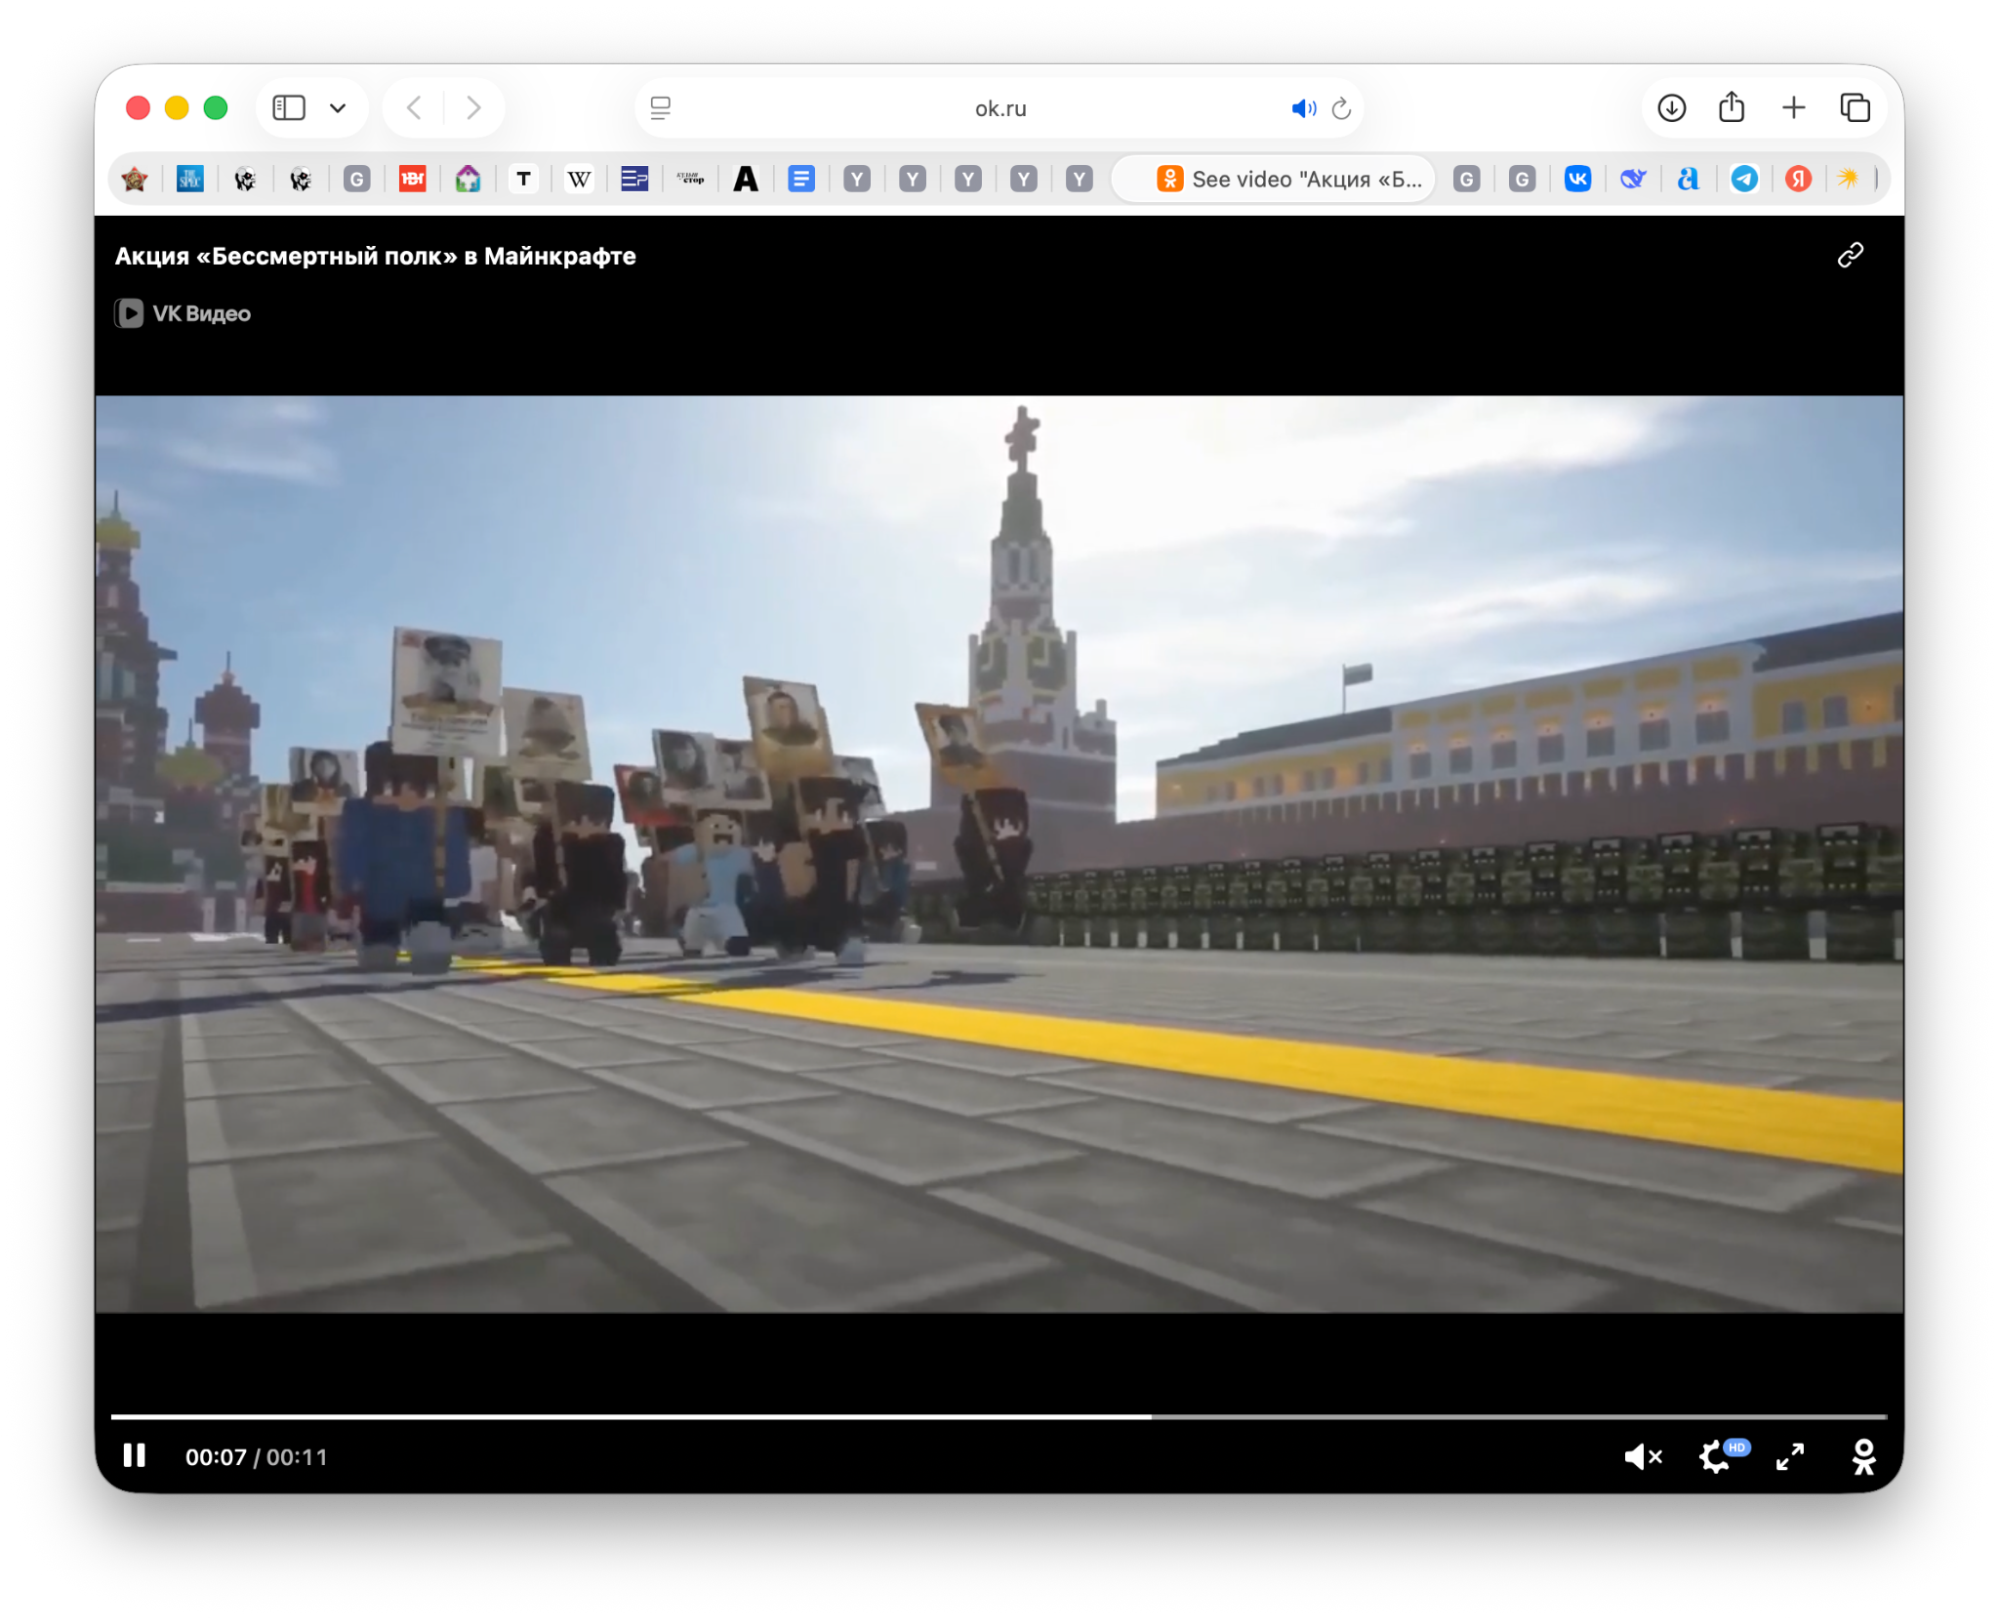Image resolution: width=1999 pixels, height=1619 pixels.
Task: Expand the tab group dropdown chevron
Action: 338,108
